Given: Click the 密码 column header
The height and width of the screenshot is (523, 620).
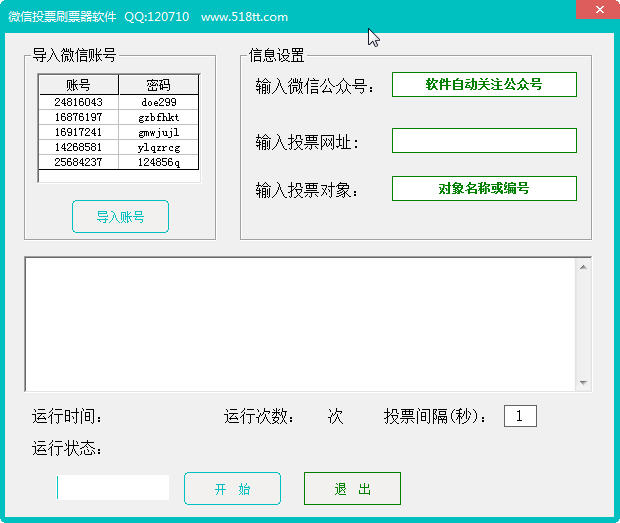Looking at the screenshot, I should (158, 85).
